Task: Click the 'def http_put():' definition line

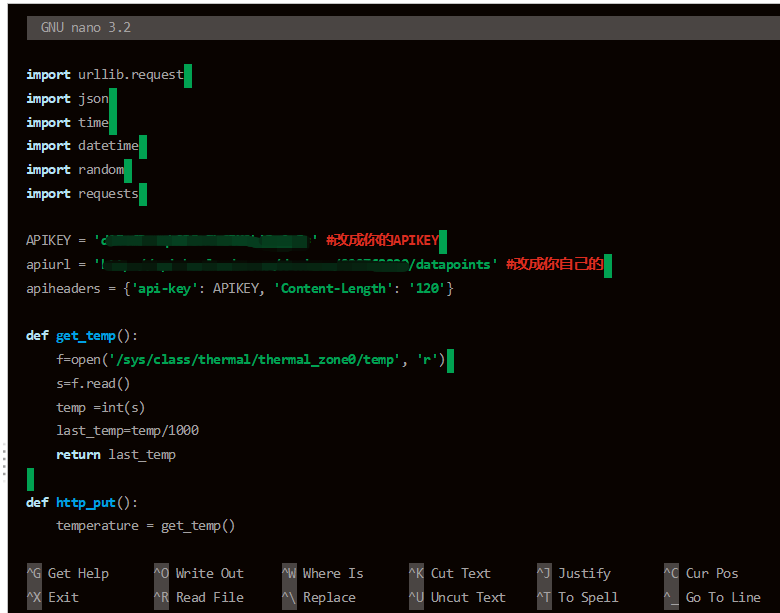Action: tap(82, 503)
